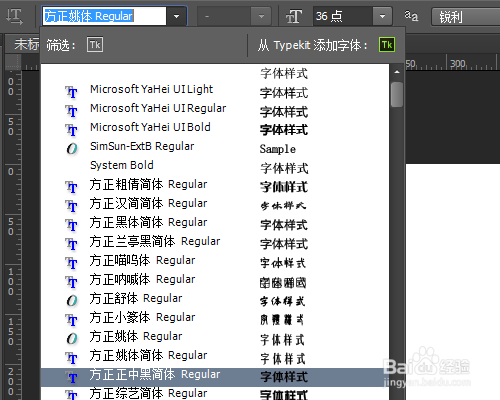Image resolution: width=500 pixels, height=400 pixels.
Task: Select 方正黑体简体 Regular font
Action: coord(215,222)
